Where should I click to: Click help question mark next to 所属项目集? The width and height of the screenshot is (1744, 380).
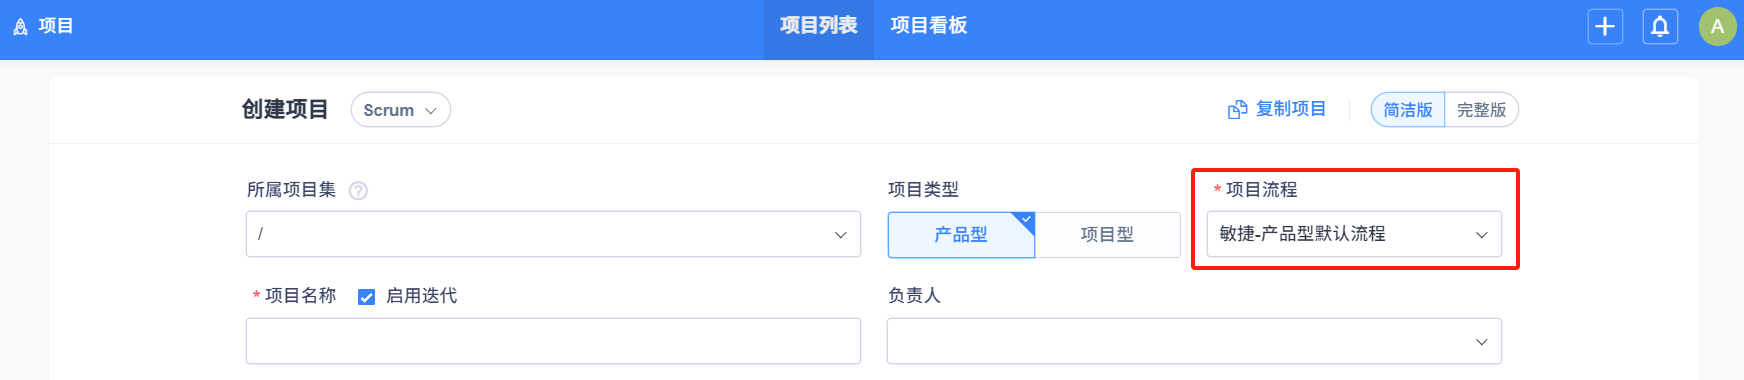pyautogui.click(x=358, y=190)
